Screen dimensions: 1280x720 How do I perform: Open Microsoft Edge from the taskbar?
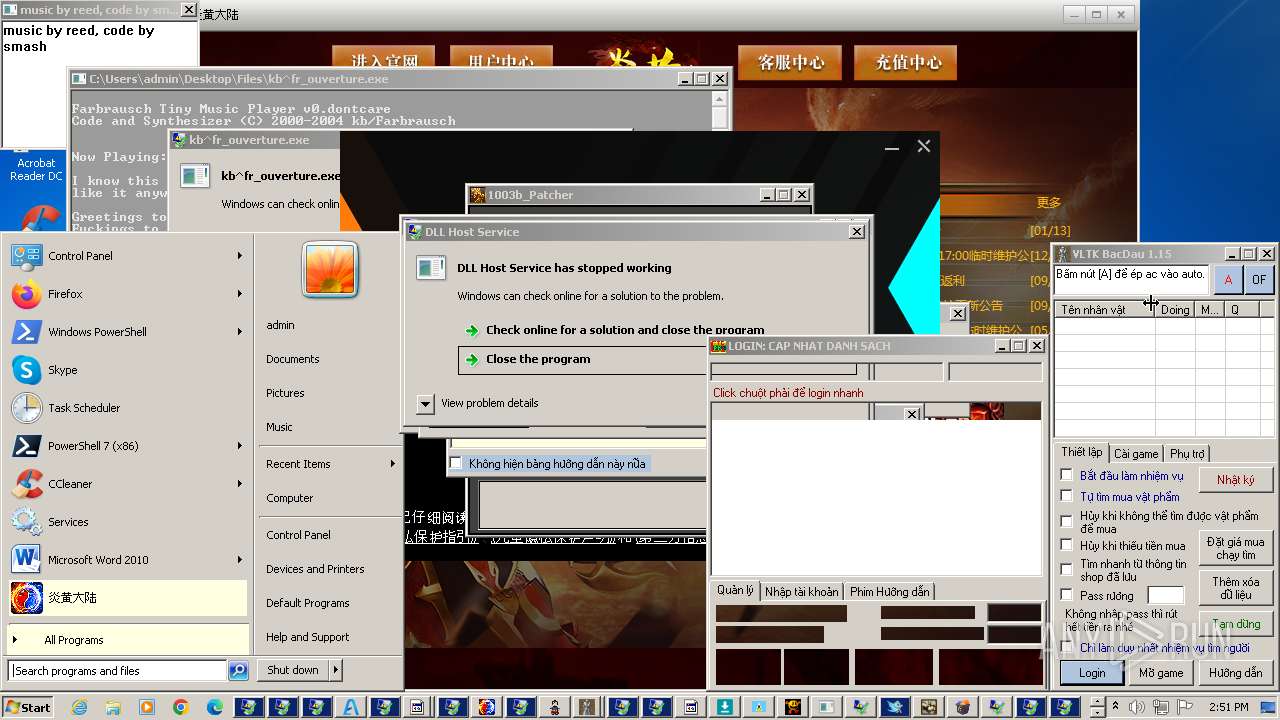click(x=215, y=707)
